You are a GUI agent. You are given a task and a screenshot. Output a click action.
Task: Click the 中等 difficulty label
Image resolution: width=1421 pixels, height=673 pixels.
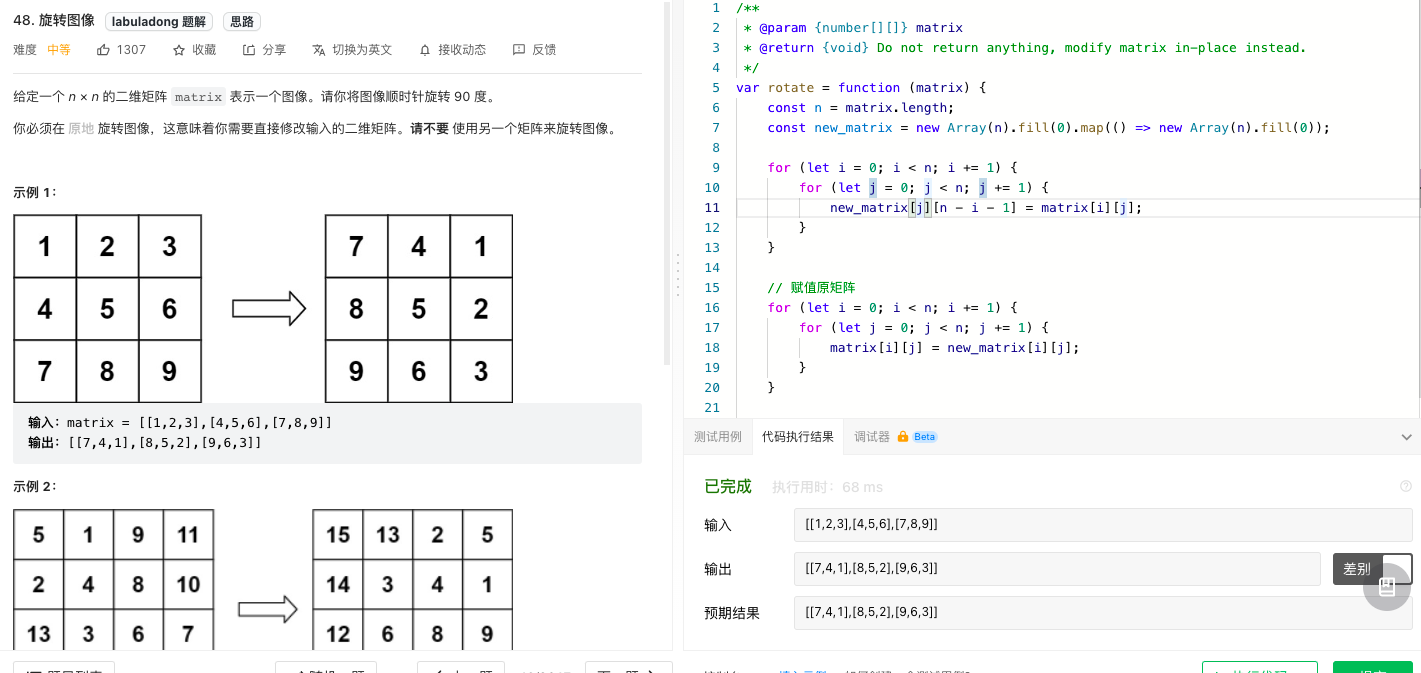click(x=58, y=50)
